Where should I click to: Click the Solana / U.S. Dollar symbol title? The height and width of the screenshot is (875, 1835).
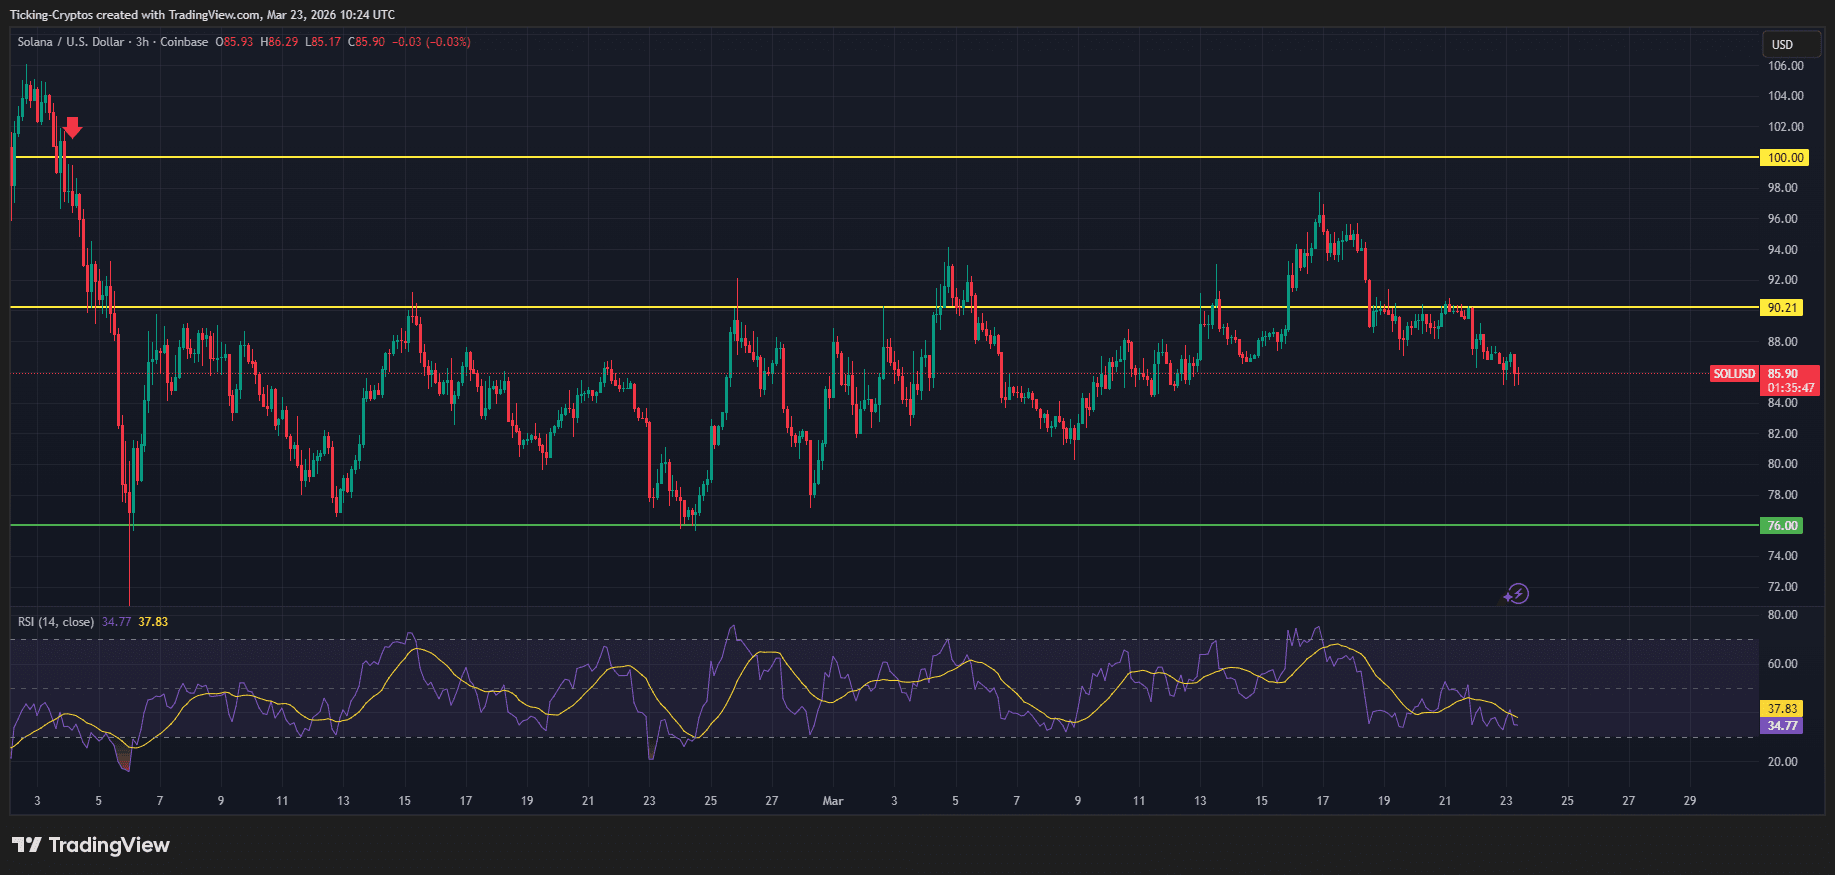pyautogui.click(x=70, y=42)
